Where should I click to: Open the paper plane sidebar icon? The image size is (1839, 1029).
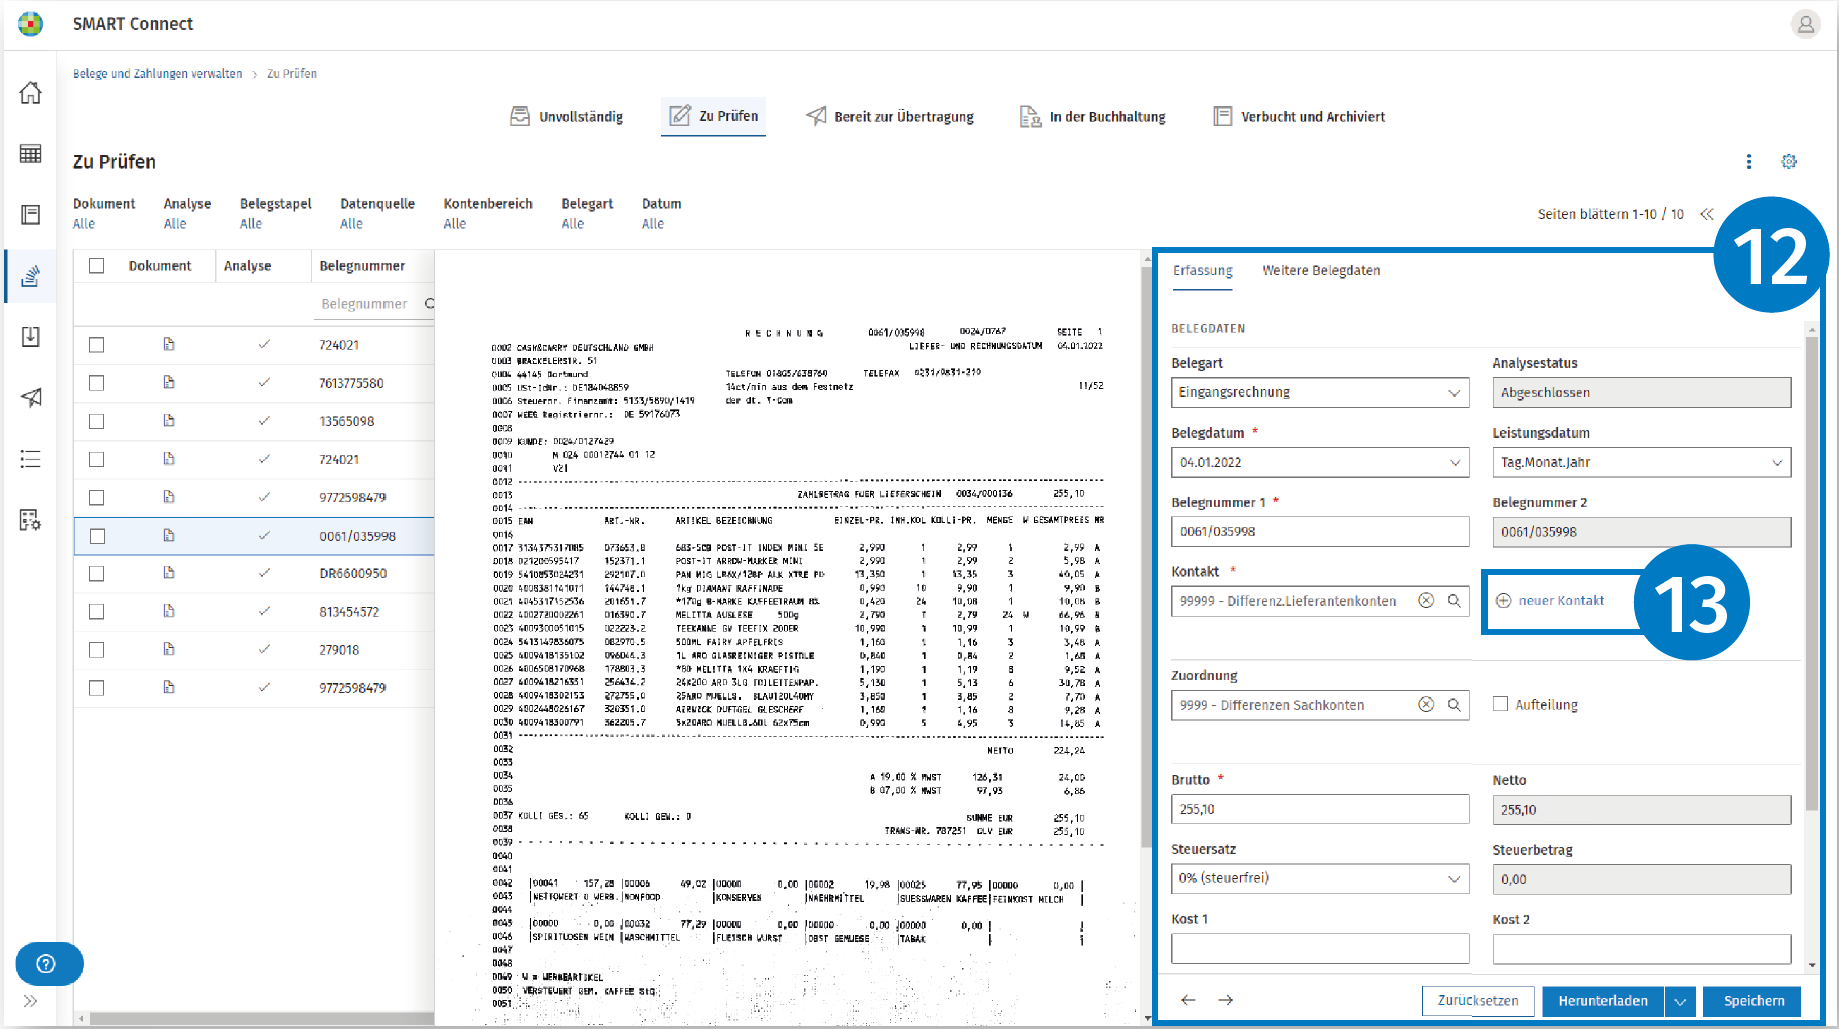pyautogui.click(x=31, y=397)
